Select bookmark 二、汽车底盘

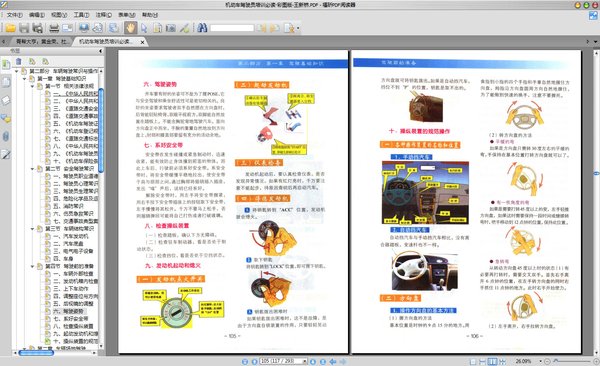(68, 243)
